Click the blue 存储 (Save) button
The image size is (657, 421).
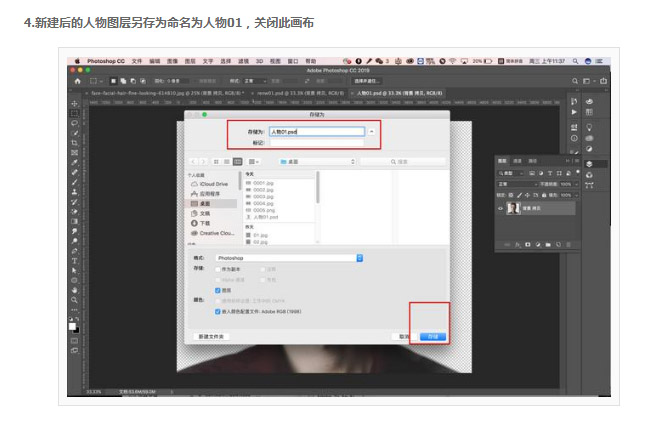click(x=433, y=336)
